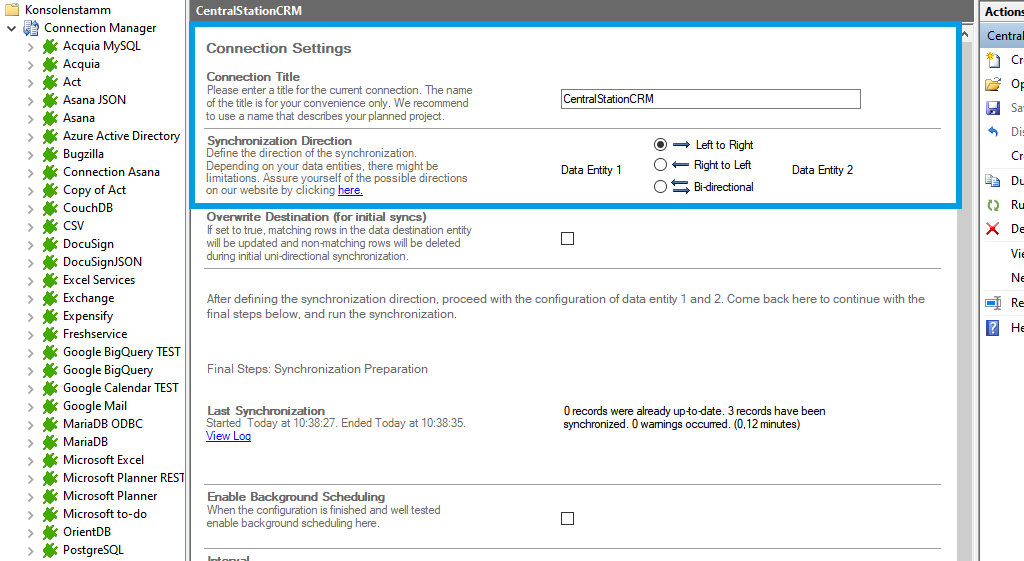The height and width of the screenshot is (561, 1024).
Task: Click the Konsolenstamm folder icon
Action: pyautogui.click(x=13, y=10)
